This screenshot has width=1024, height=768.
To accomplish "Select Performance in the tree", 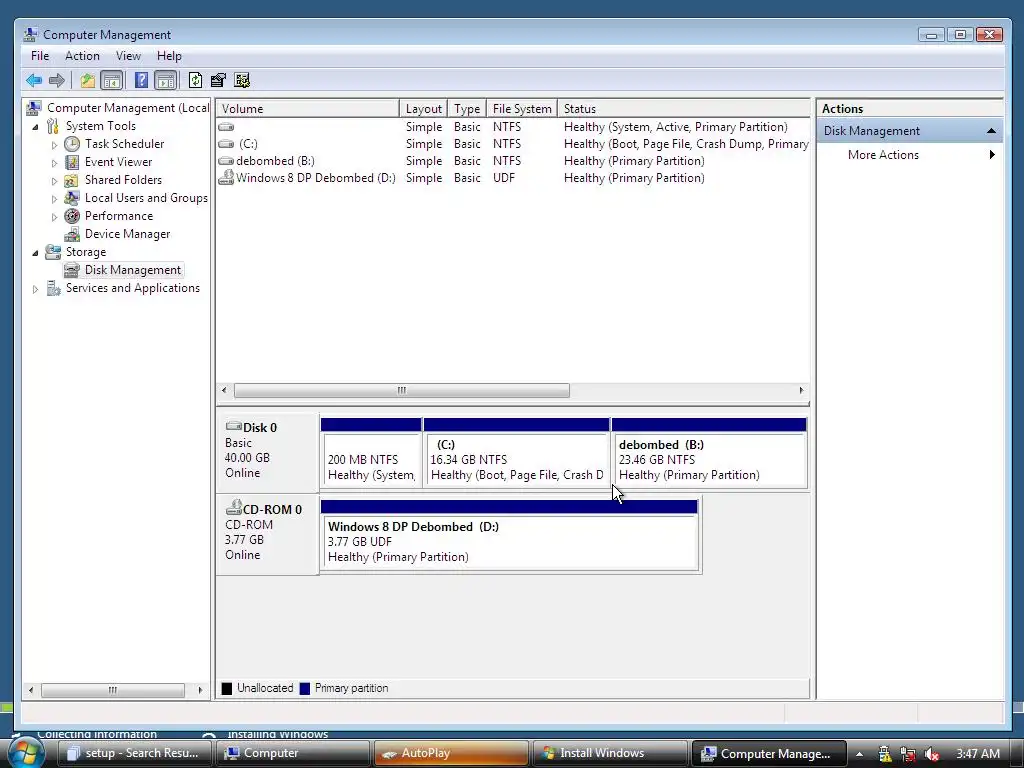I will click(119, 216).
